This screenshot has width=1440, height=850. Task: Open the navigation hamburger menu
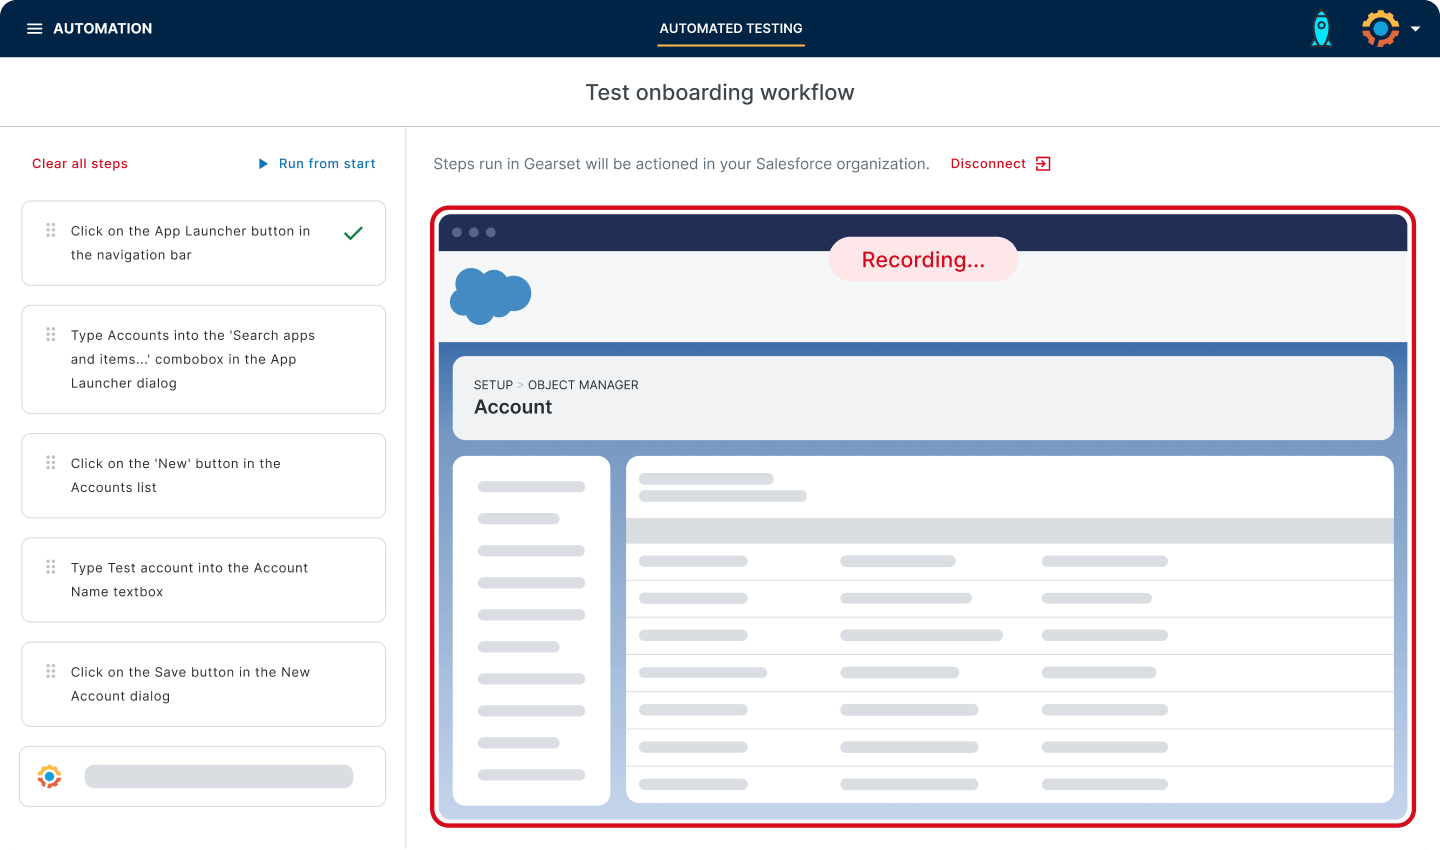(35, 28)
